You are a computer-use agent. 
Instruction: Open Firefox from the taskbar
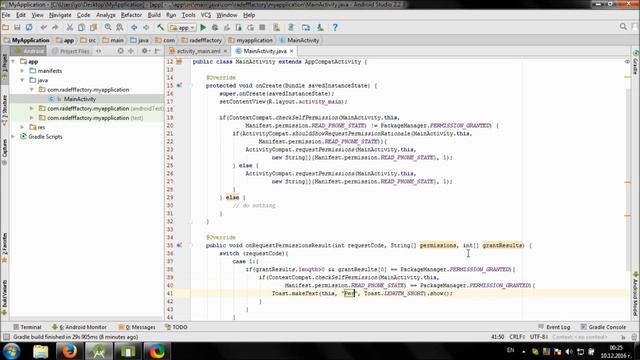(x=69, y=351)
